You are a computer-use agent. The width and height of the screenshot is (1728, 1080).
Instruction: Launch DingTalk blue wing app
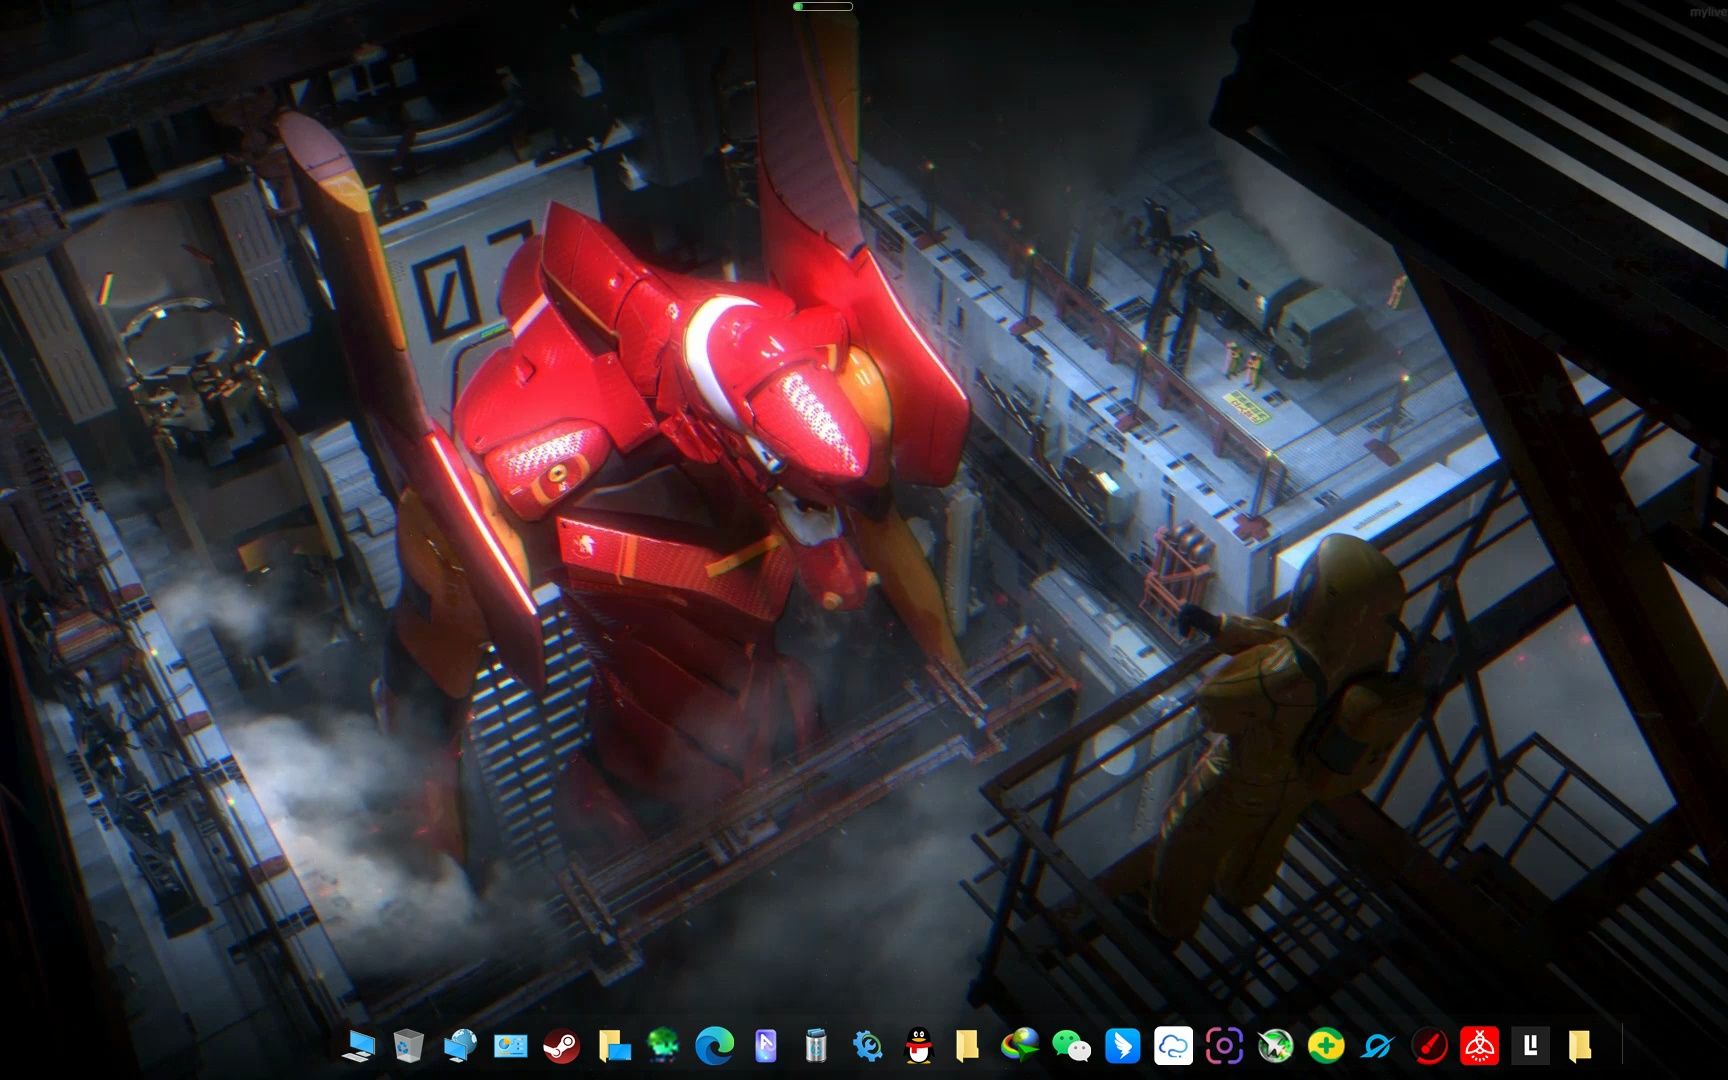1122,1046
